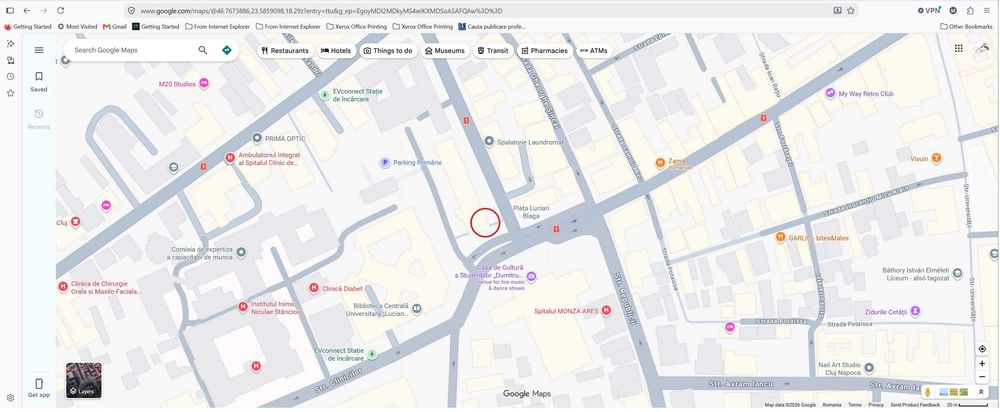1000x412 pixels.
Task: Select the Pharmacies chip
Action: tap(544, 50)
